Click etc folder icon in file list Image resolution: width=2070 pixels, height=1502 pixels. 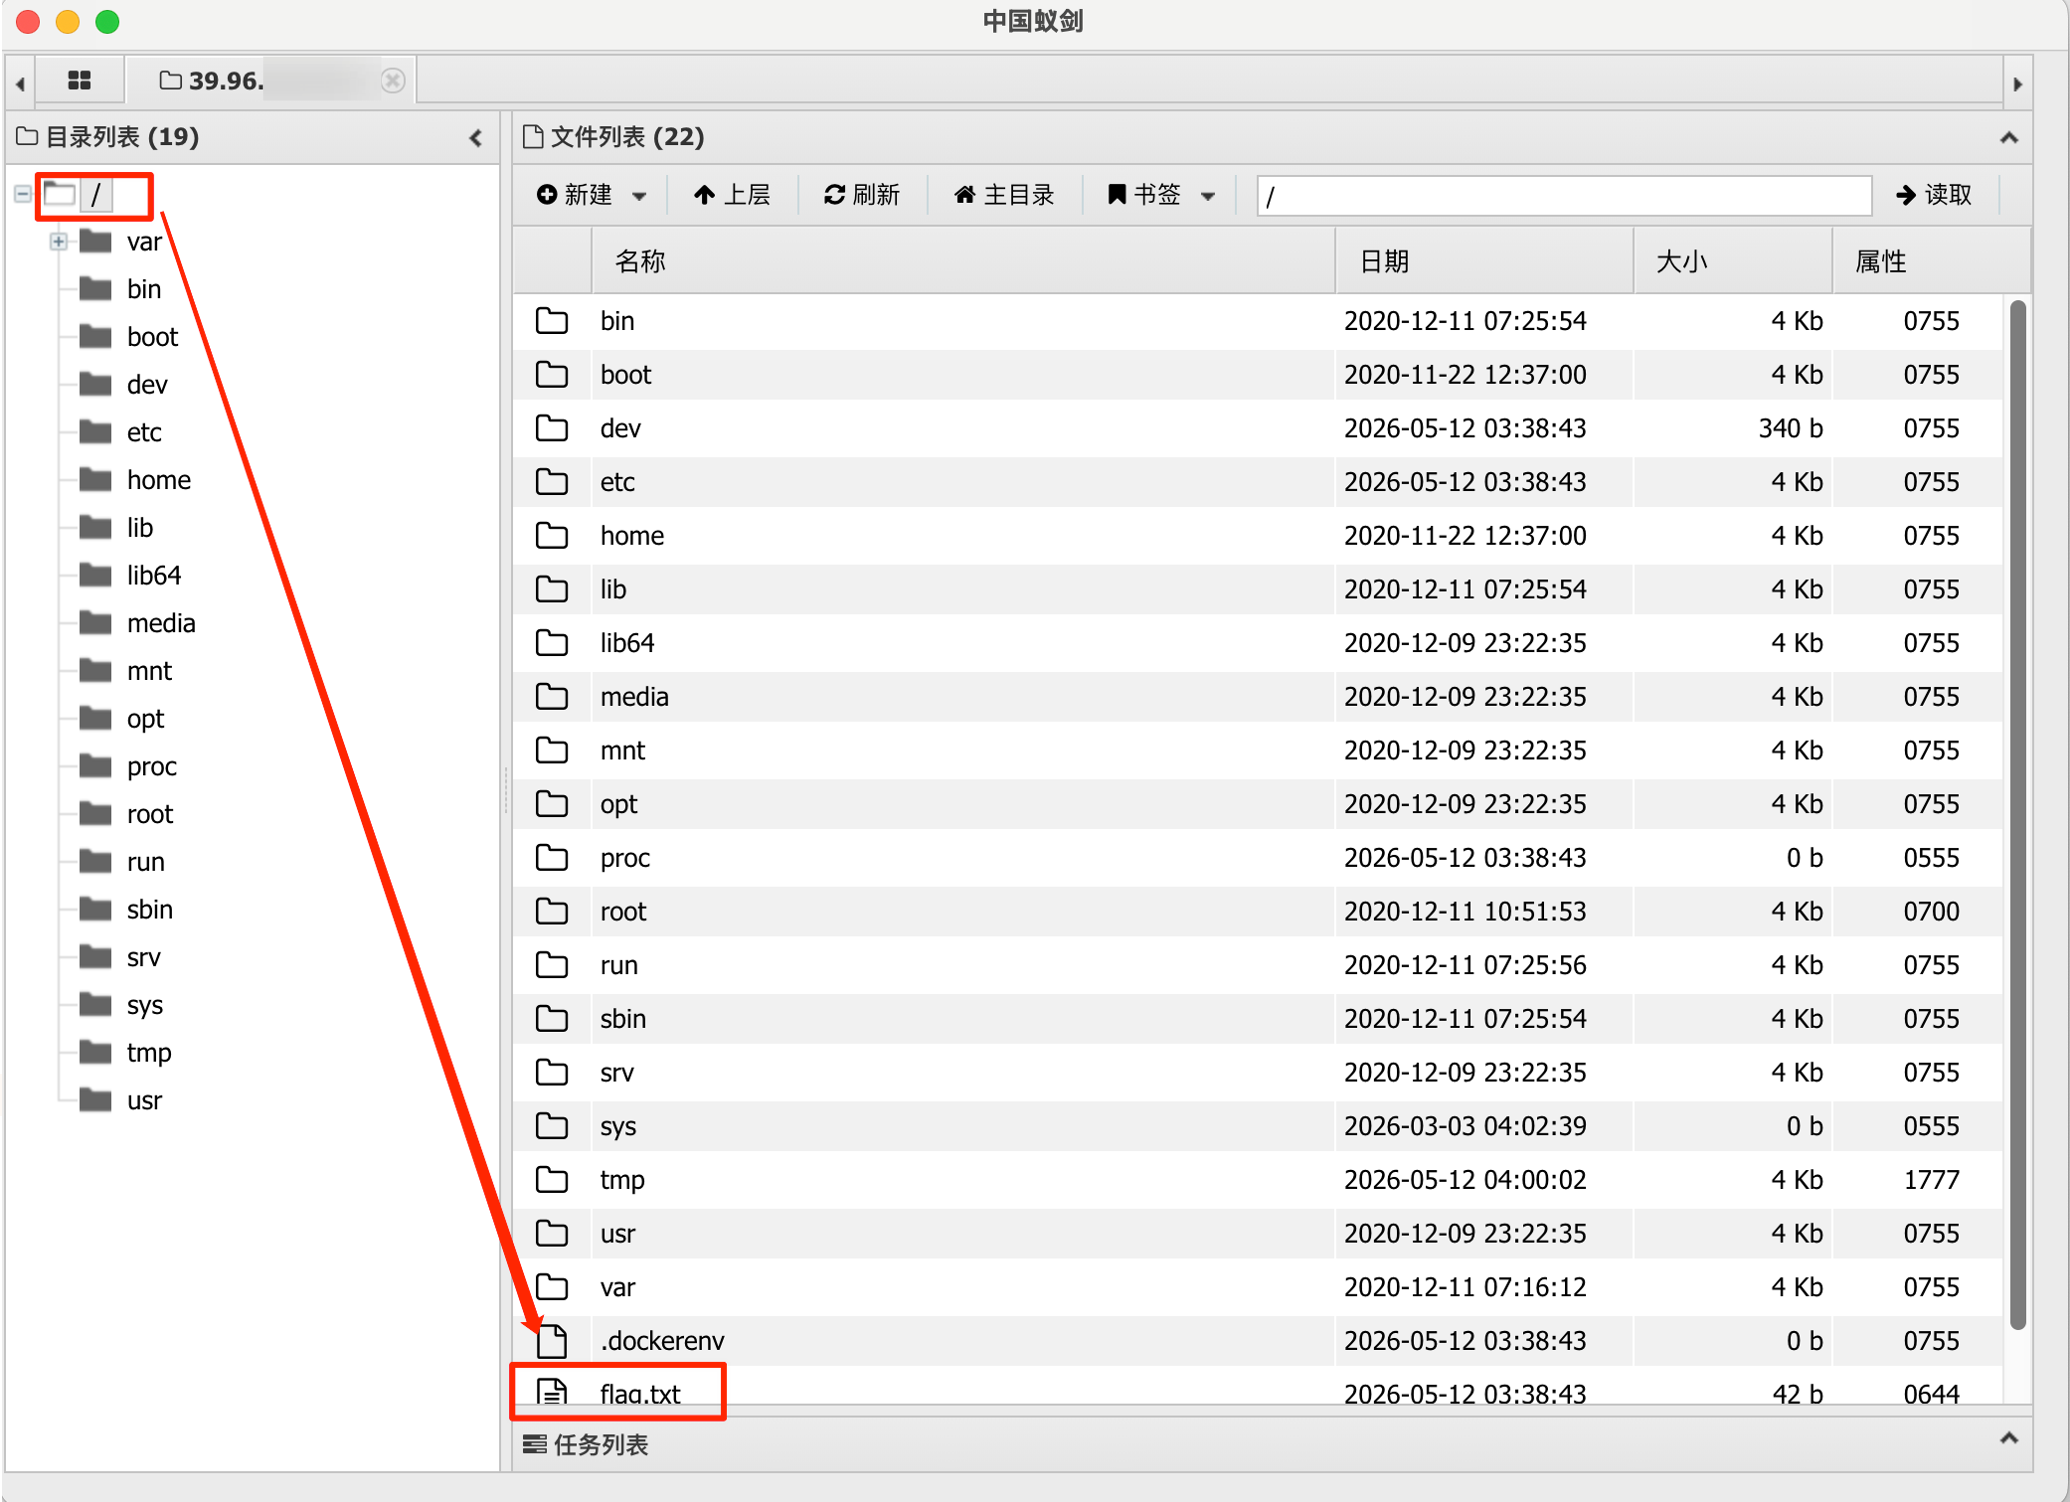point(551,482)
